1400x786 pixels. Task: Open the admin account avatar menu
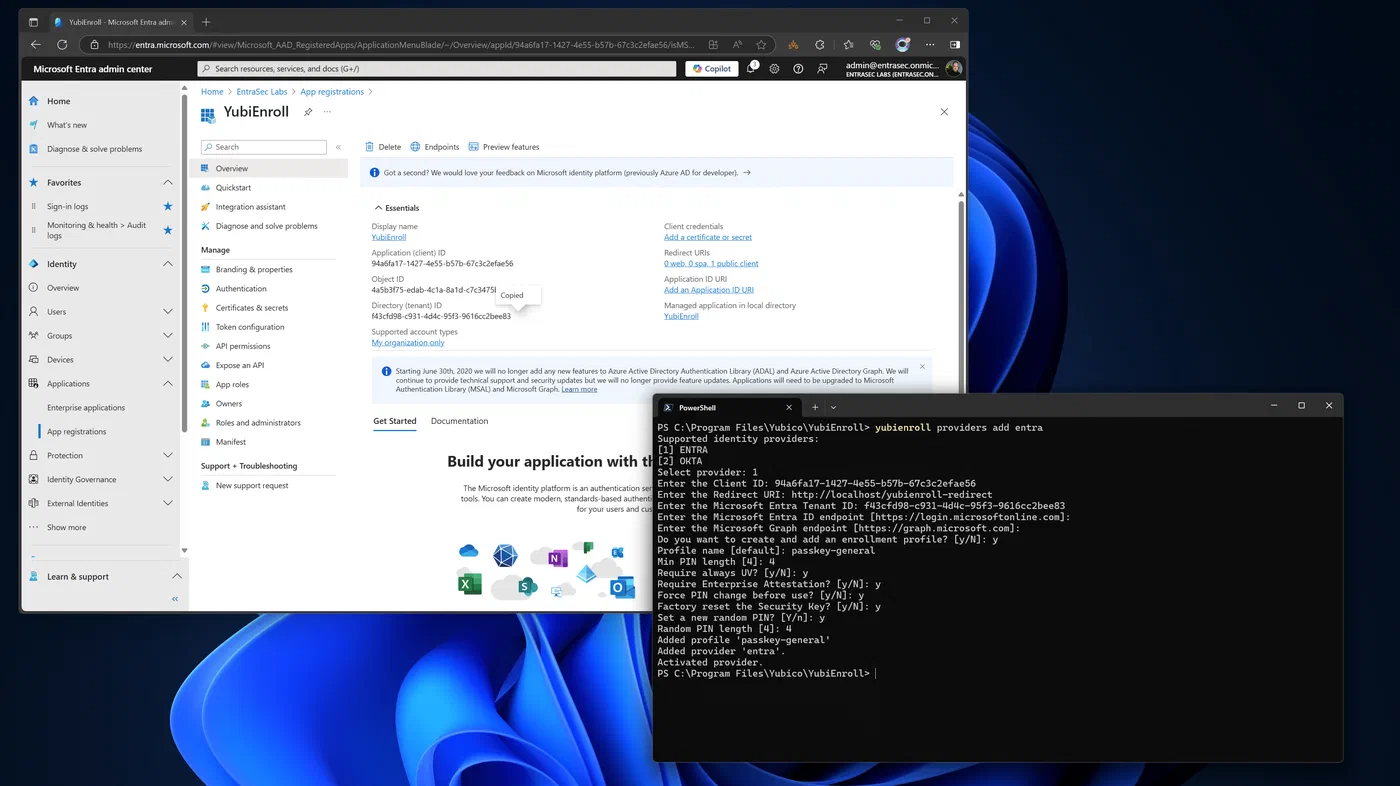pyautogui.click(x=953, y=69)
